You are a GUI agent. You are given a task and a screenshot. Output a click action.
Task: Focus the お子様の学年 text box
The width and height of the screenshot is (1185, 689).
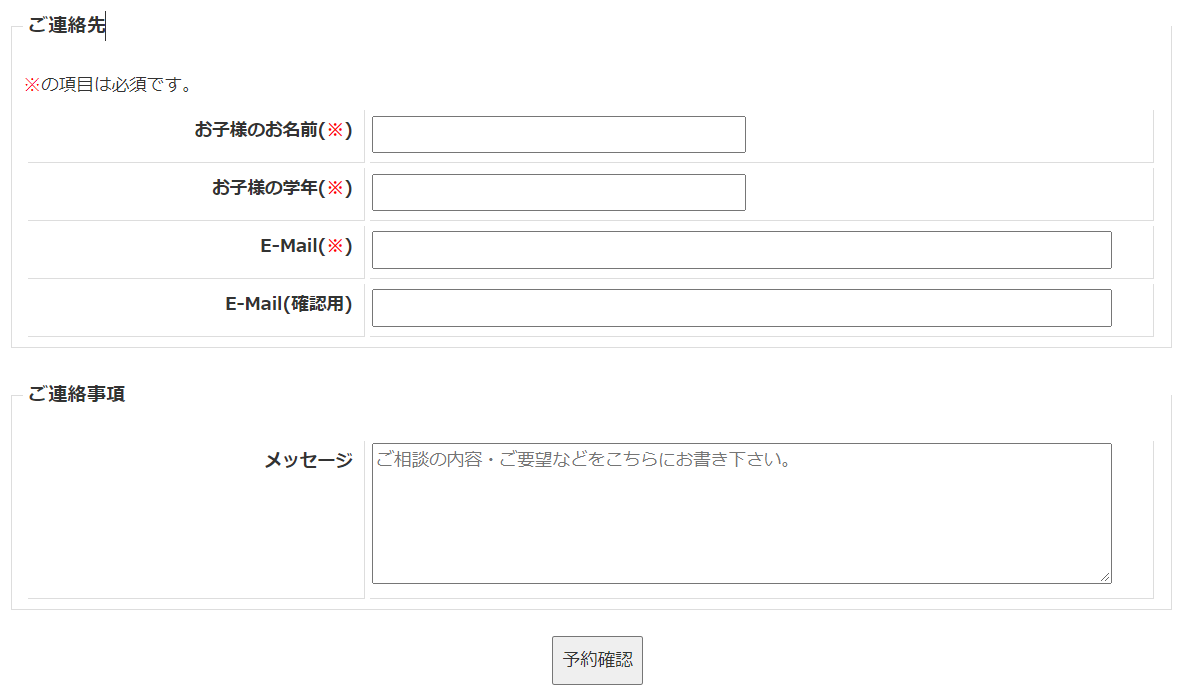tap(558, 193)
